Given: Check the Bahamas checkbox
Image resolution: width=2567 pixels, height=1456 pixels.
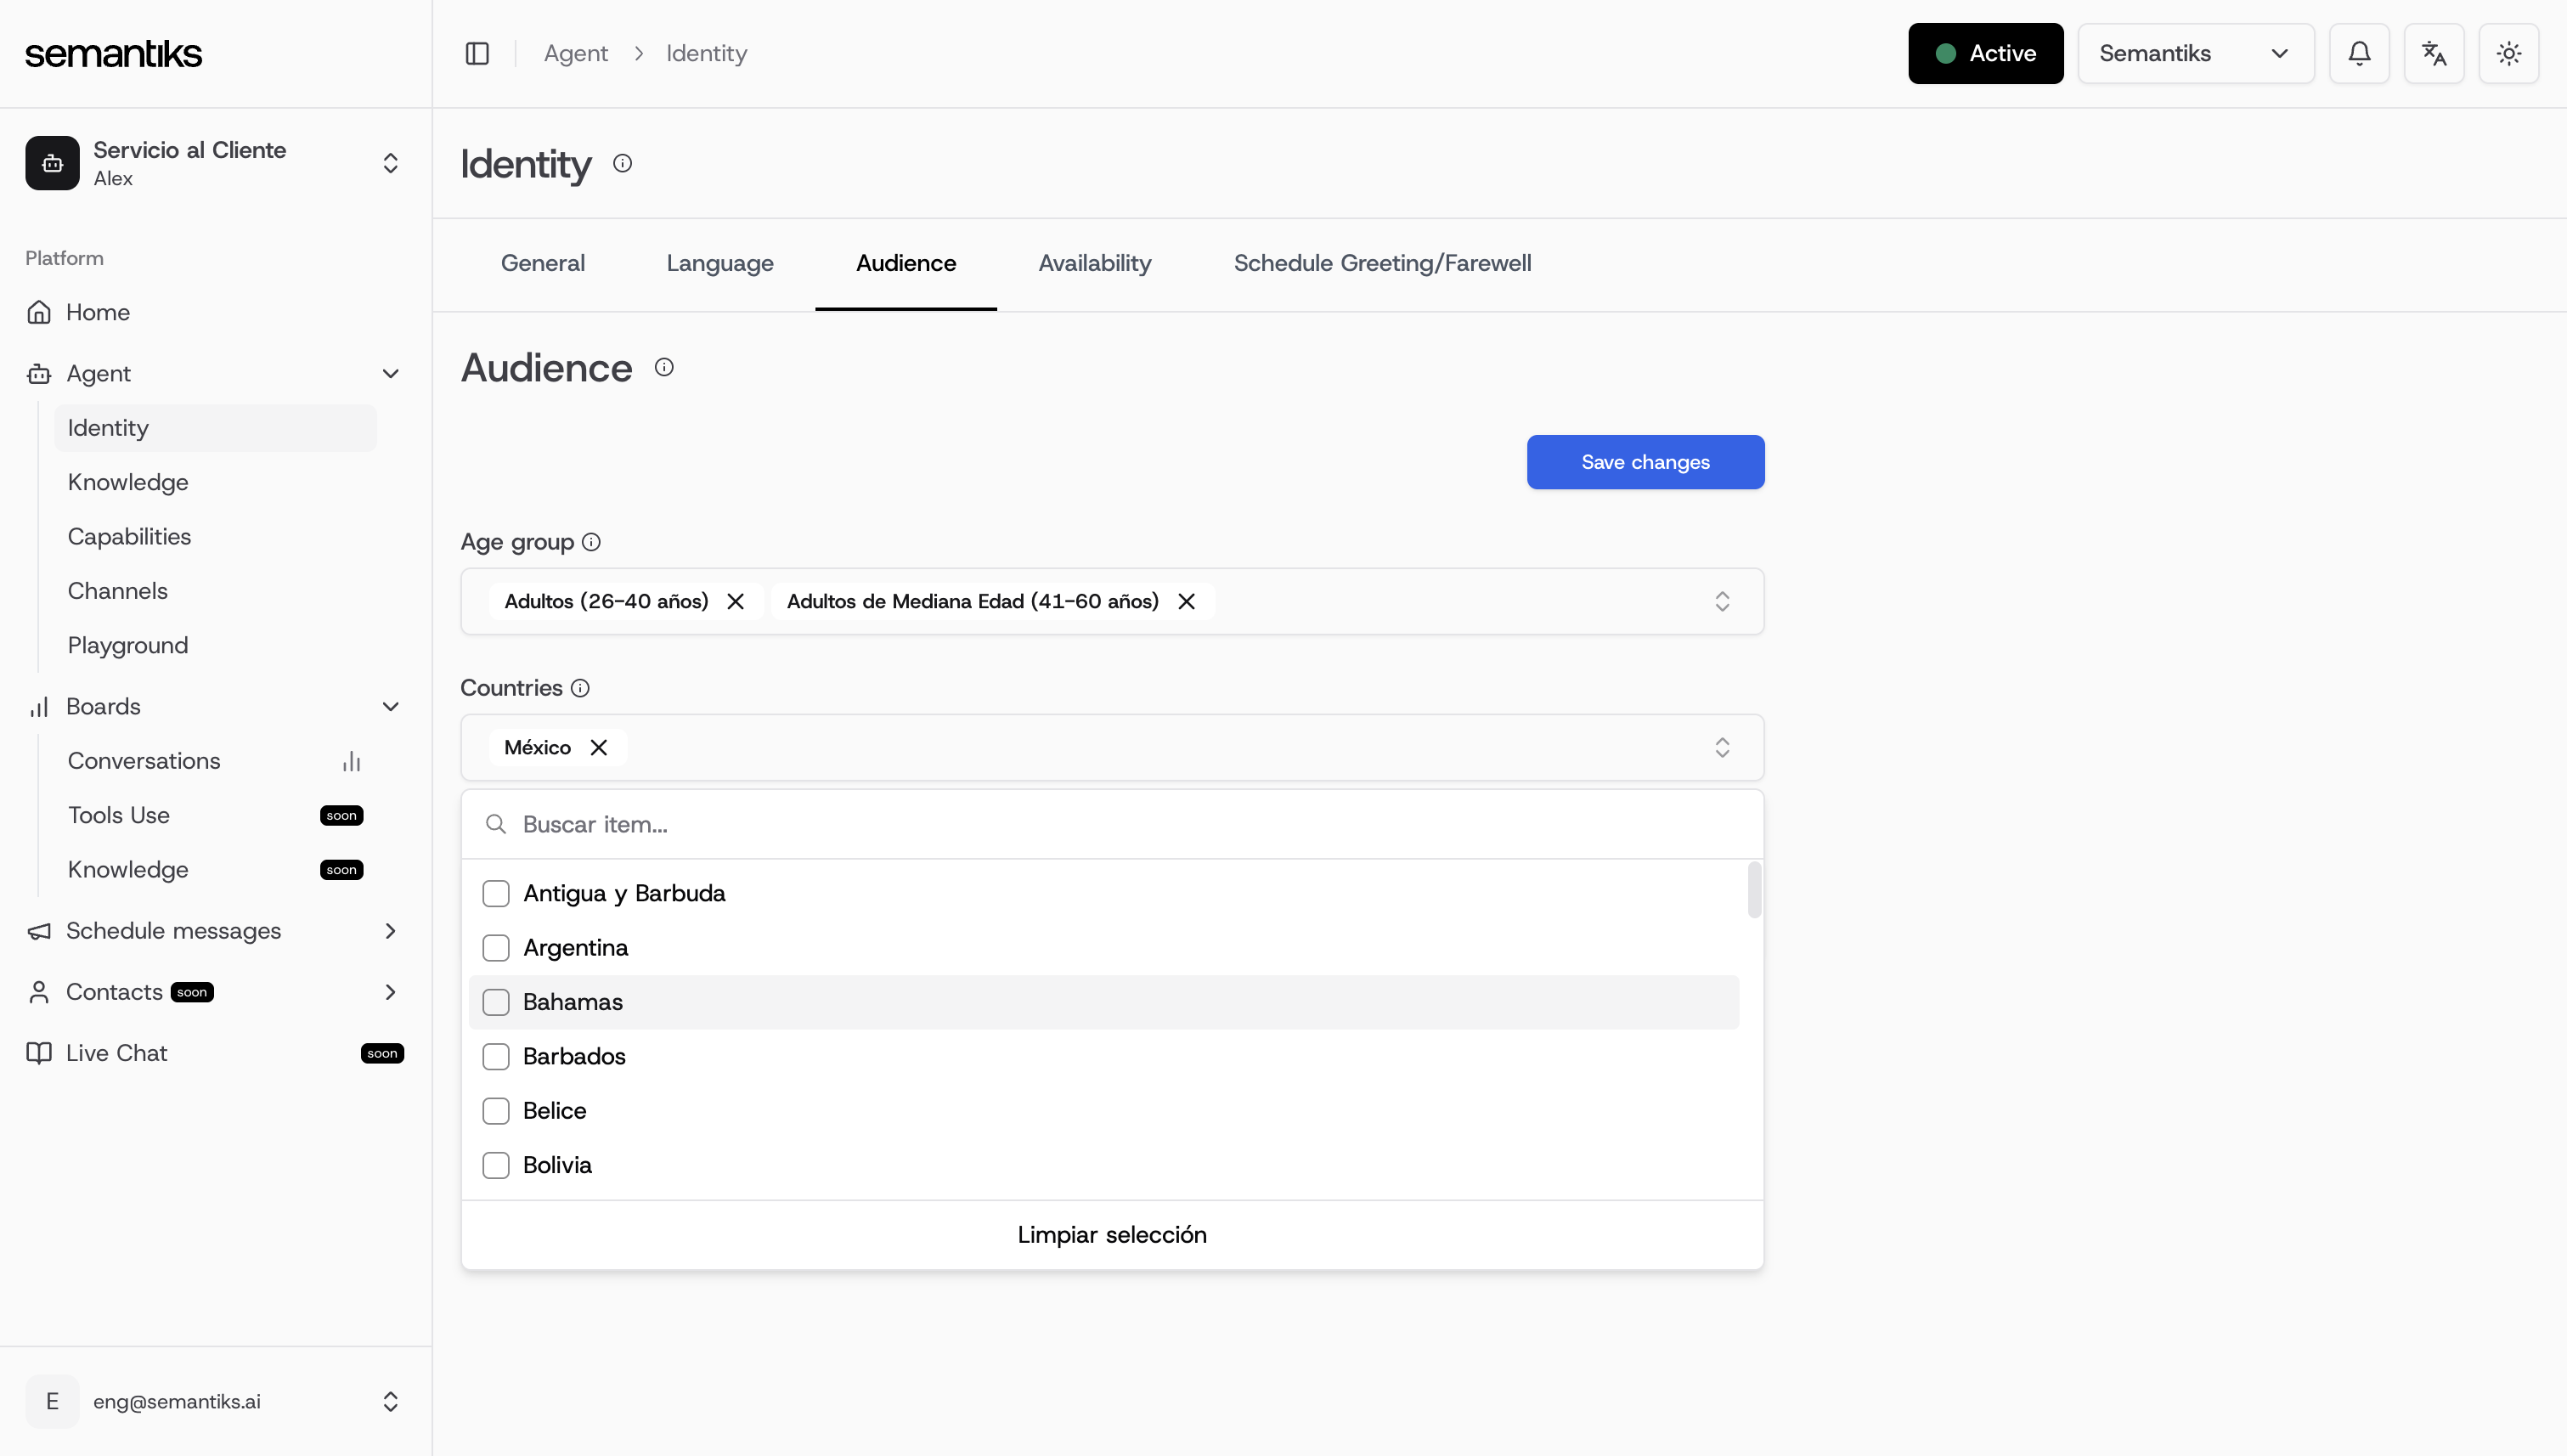Looking at the screenshot, I should 496,1002.
